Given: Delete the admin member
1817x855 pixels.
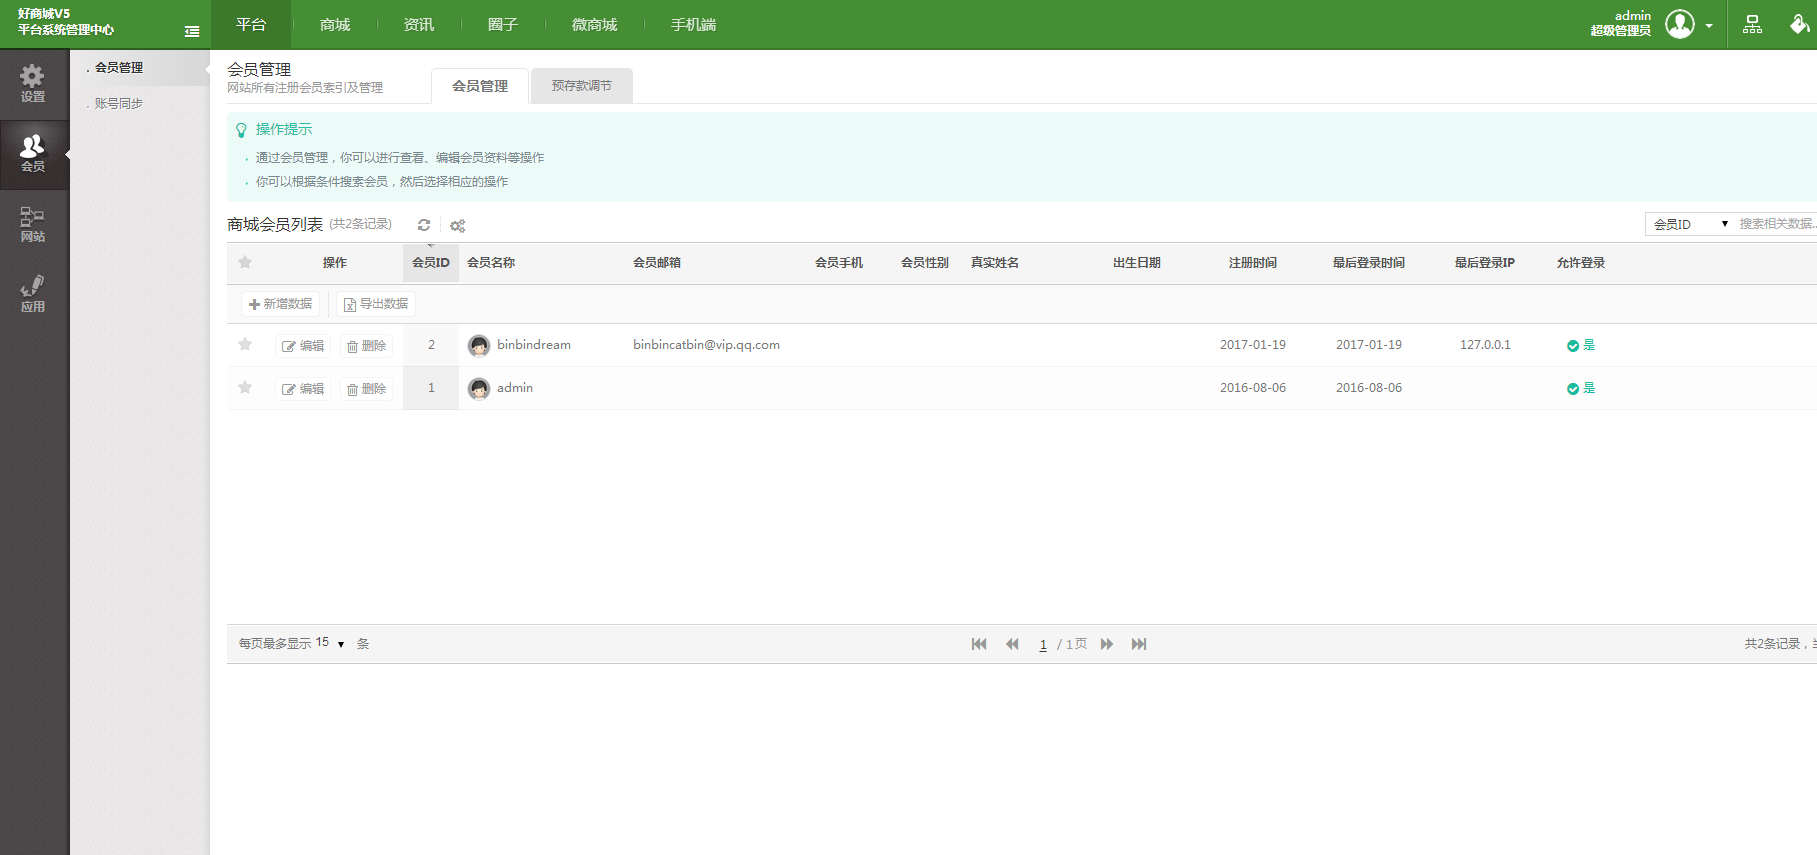Looking at the screenshot, I should (366, 389).
